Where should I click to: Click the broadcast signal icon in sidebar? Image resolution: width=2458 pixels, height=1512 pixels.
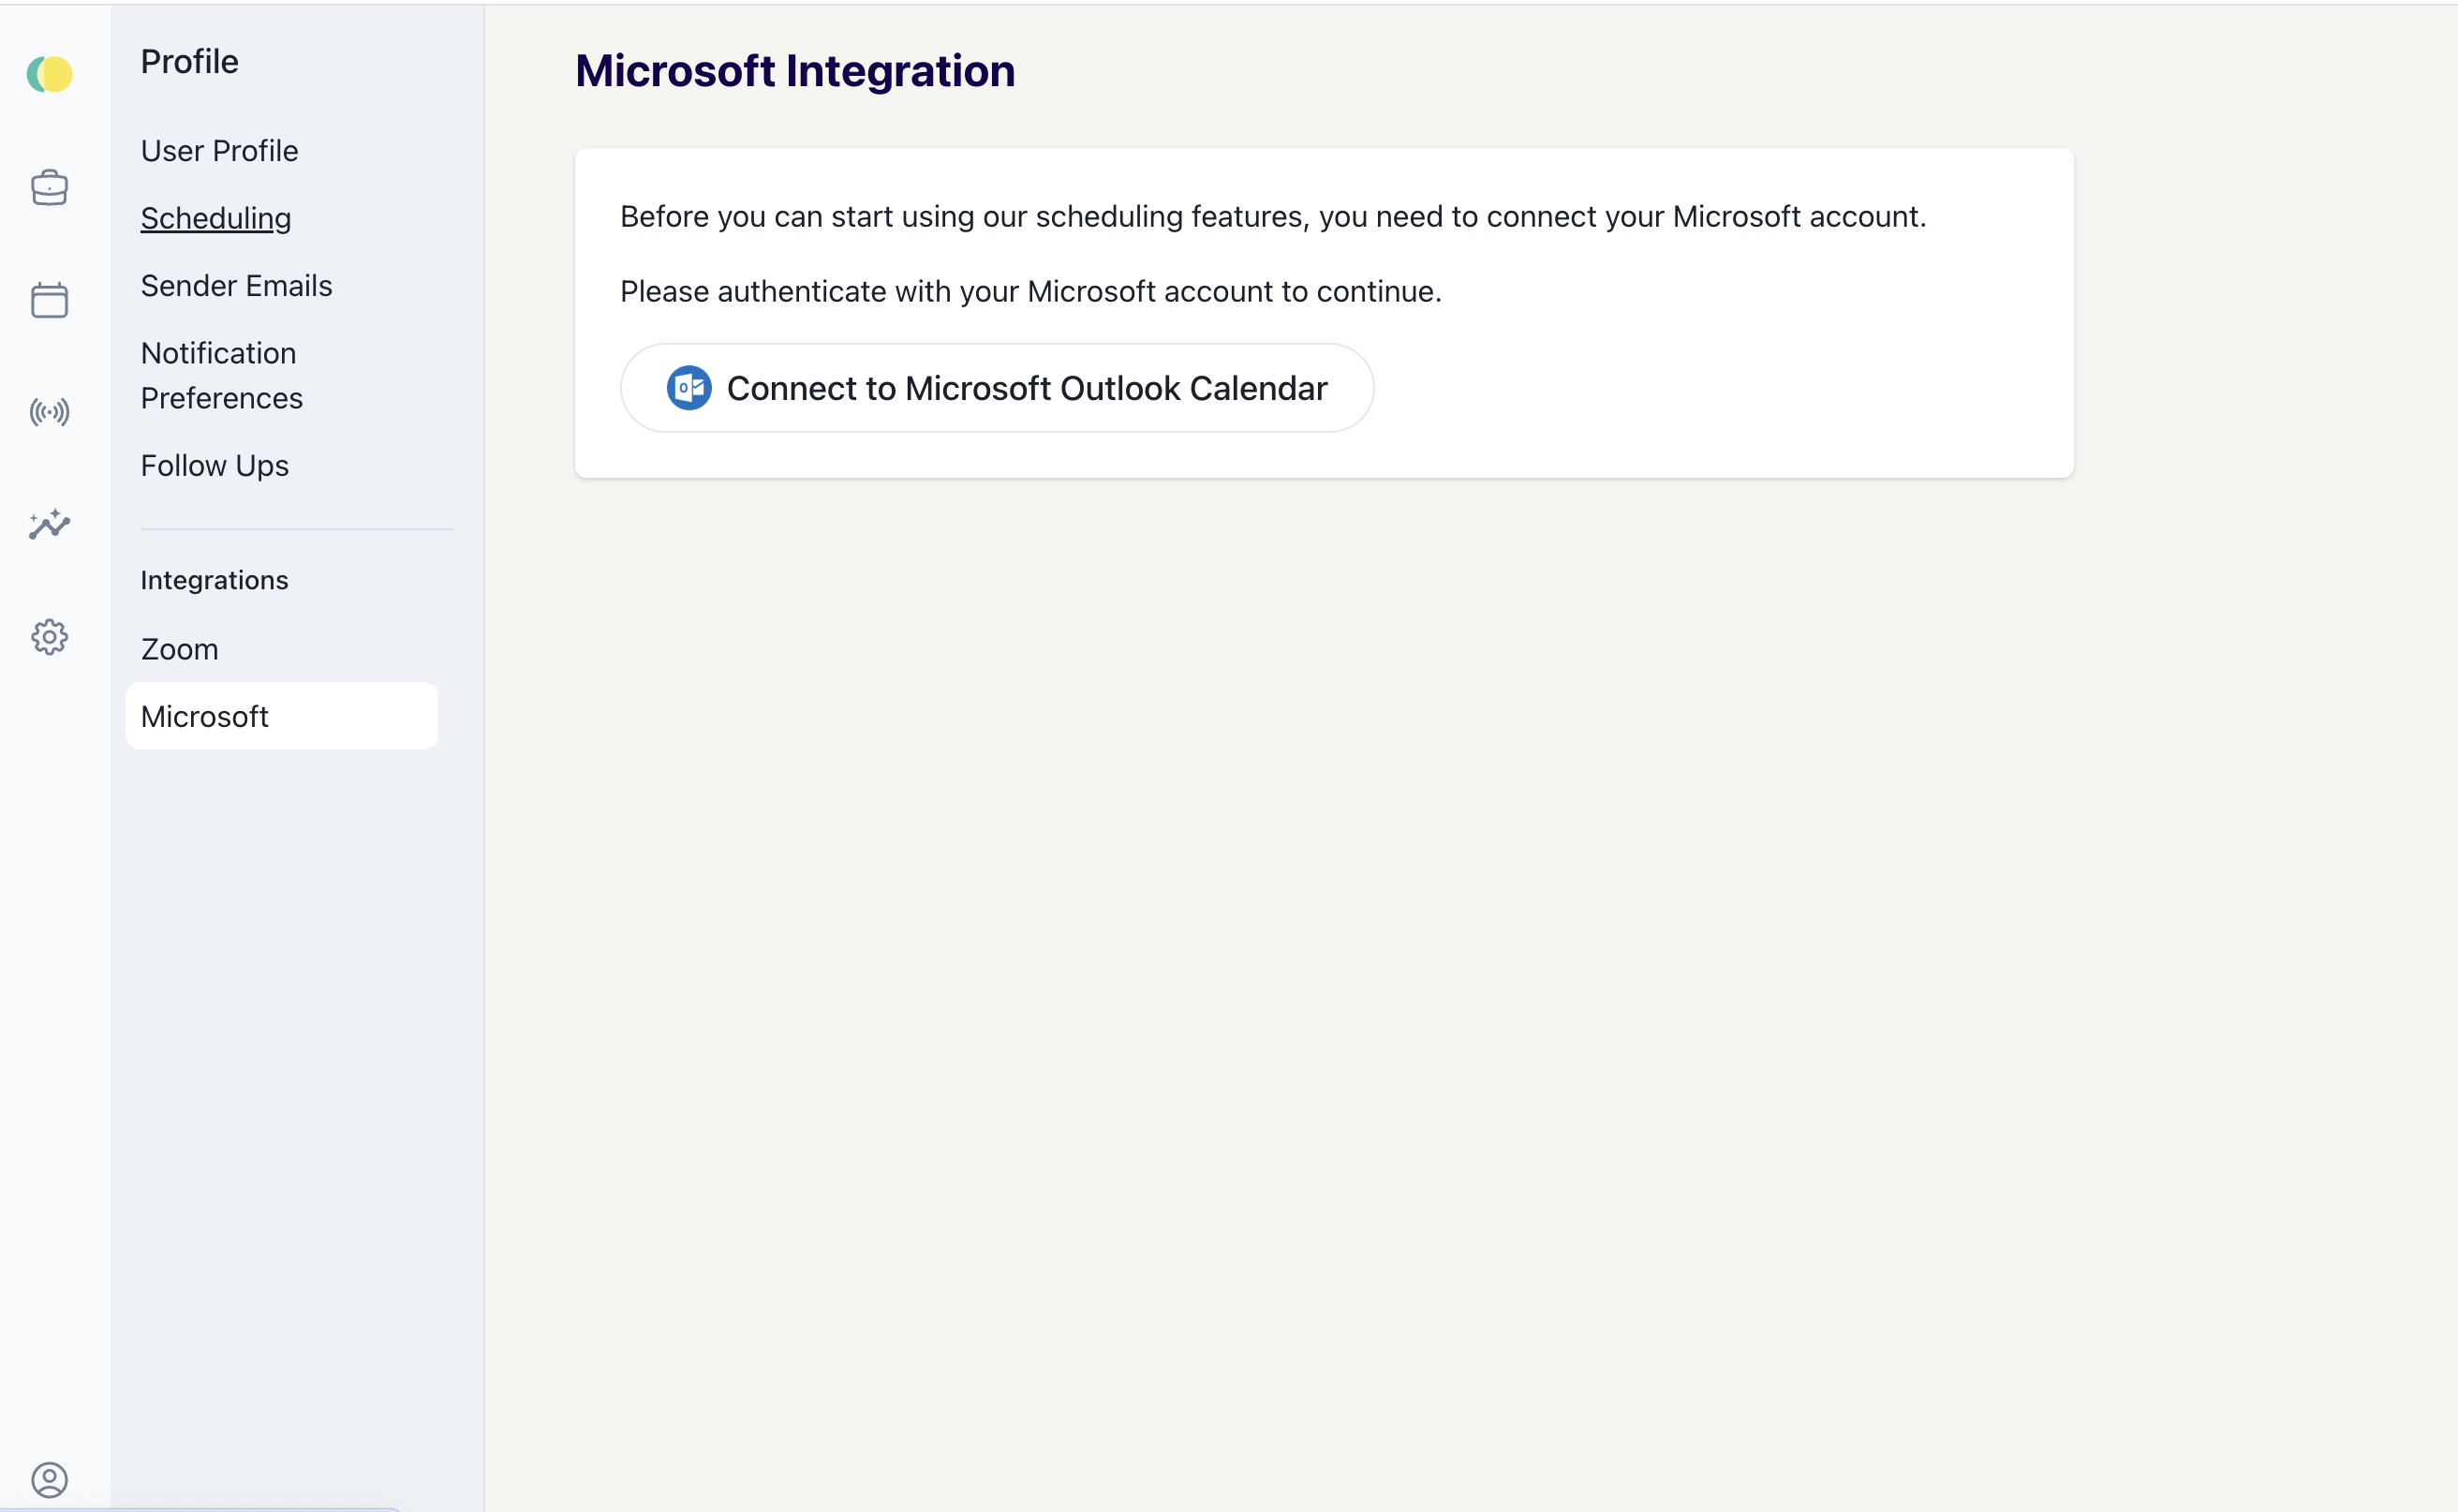point(49,412)
